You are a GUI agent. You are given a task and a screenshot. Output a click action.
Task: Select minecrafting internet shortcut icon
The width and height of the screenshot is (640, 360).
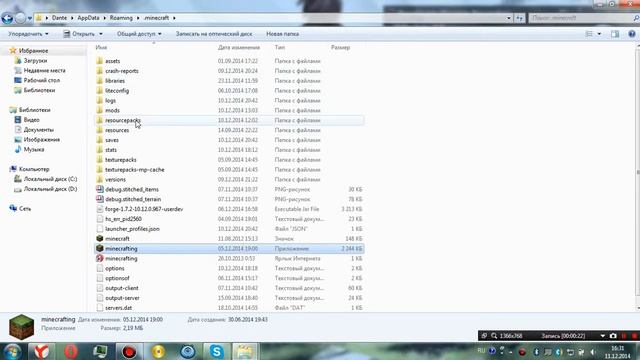(100, 258)
